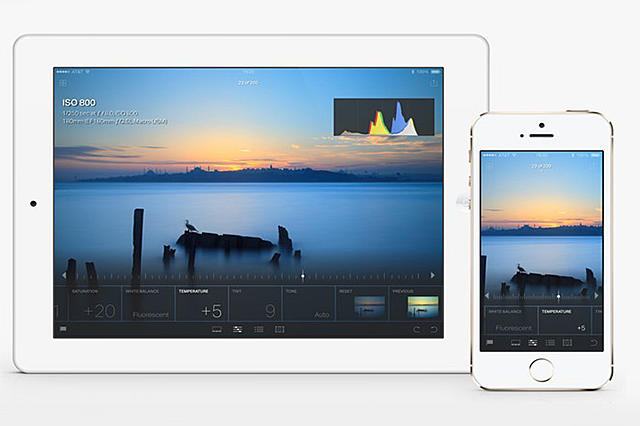The width and height of the screenshot is (640, 426).
Task: Select the presets list icon on iPad toolbar
Action: point(259,329)
